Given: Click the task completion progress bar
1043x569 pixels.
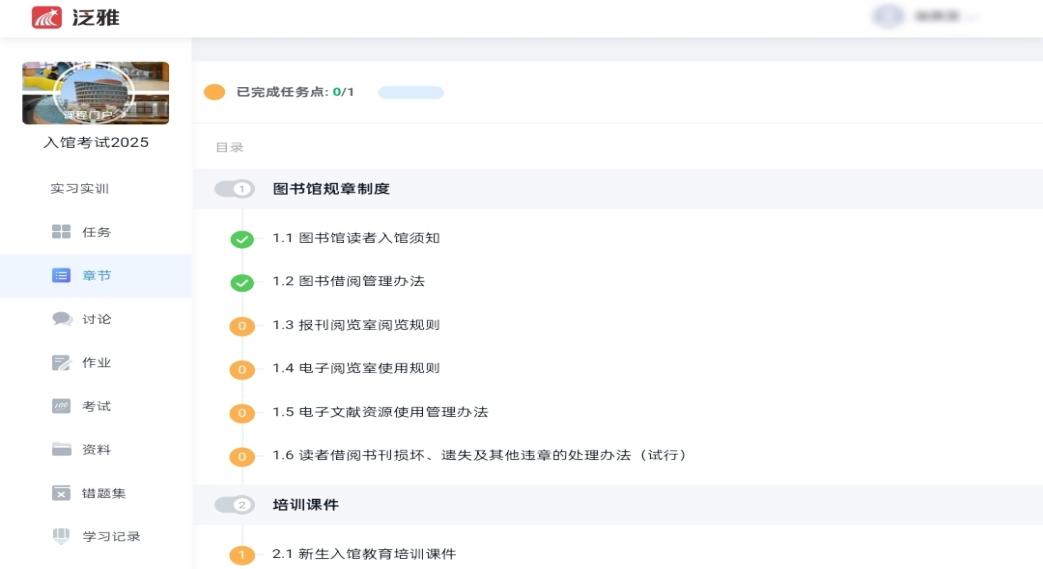Looking at the screenshot, I should pos(410,93).
